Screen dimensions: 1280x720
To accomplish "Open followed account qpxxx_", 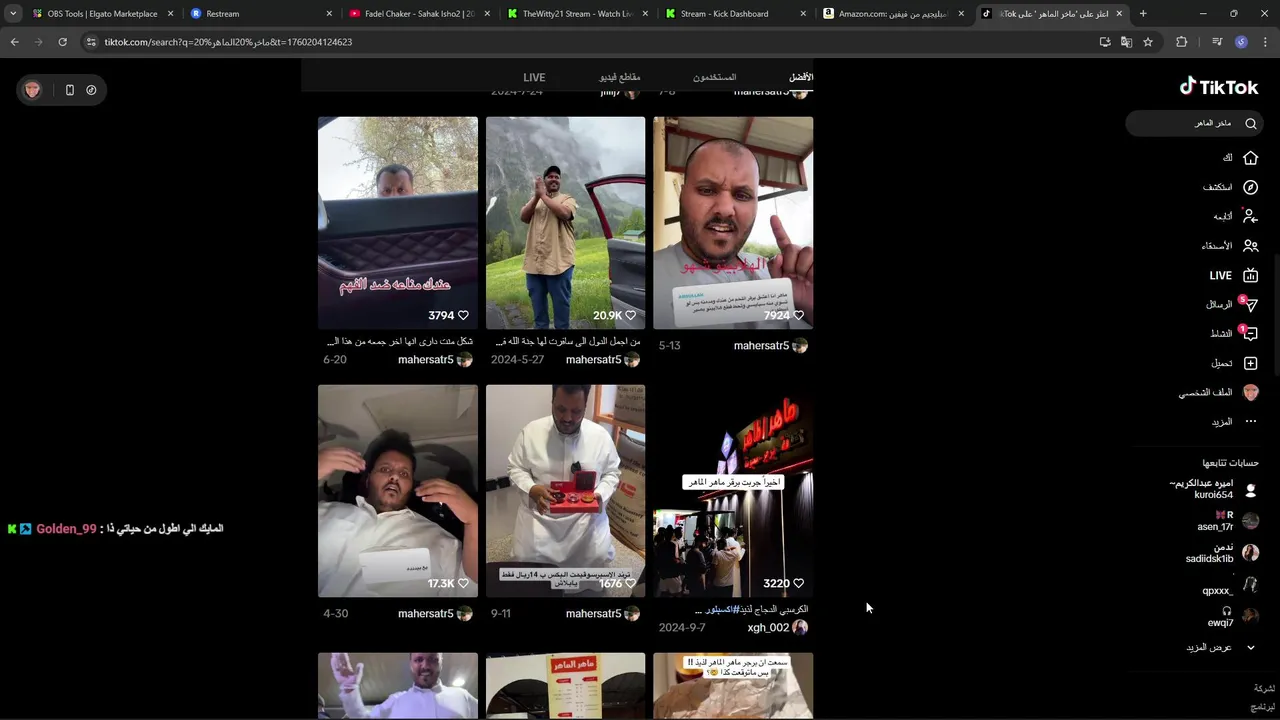I will click(x=1229, y=586).
